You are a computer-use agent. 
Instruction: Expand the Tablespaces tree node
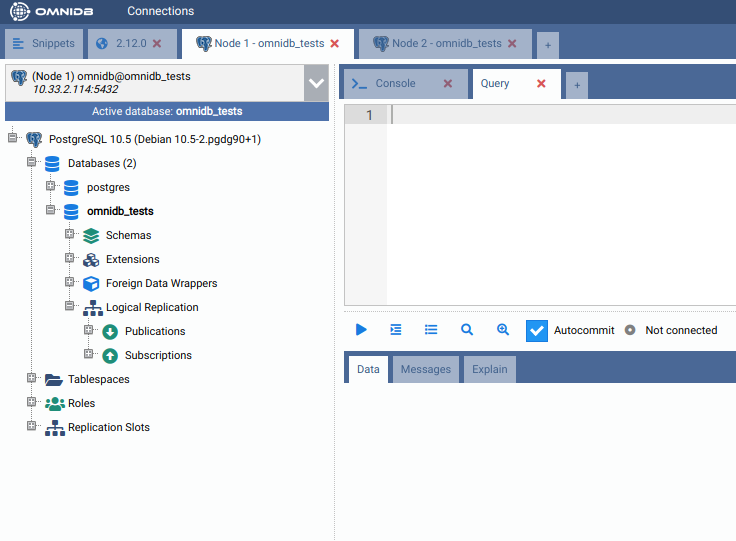pyautogui.click(x=32, y=379)
